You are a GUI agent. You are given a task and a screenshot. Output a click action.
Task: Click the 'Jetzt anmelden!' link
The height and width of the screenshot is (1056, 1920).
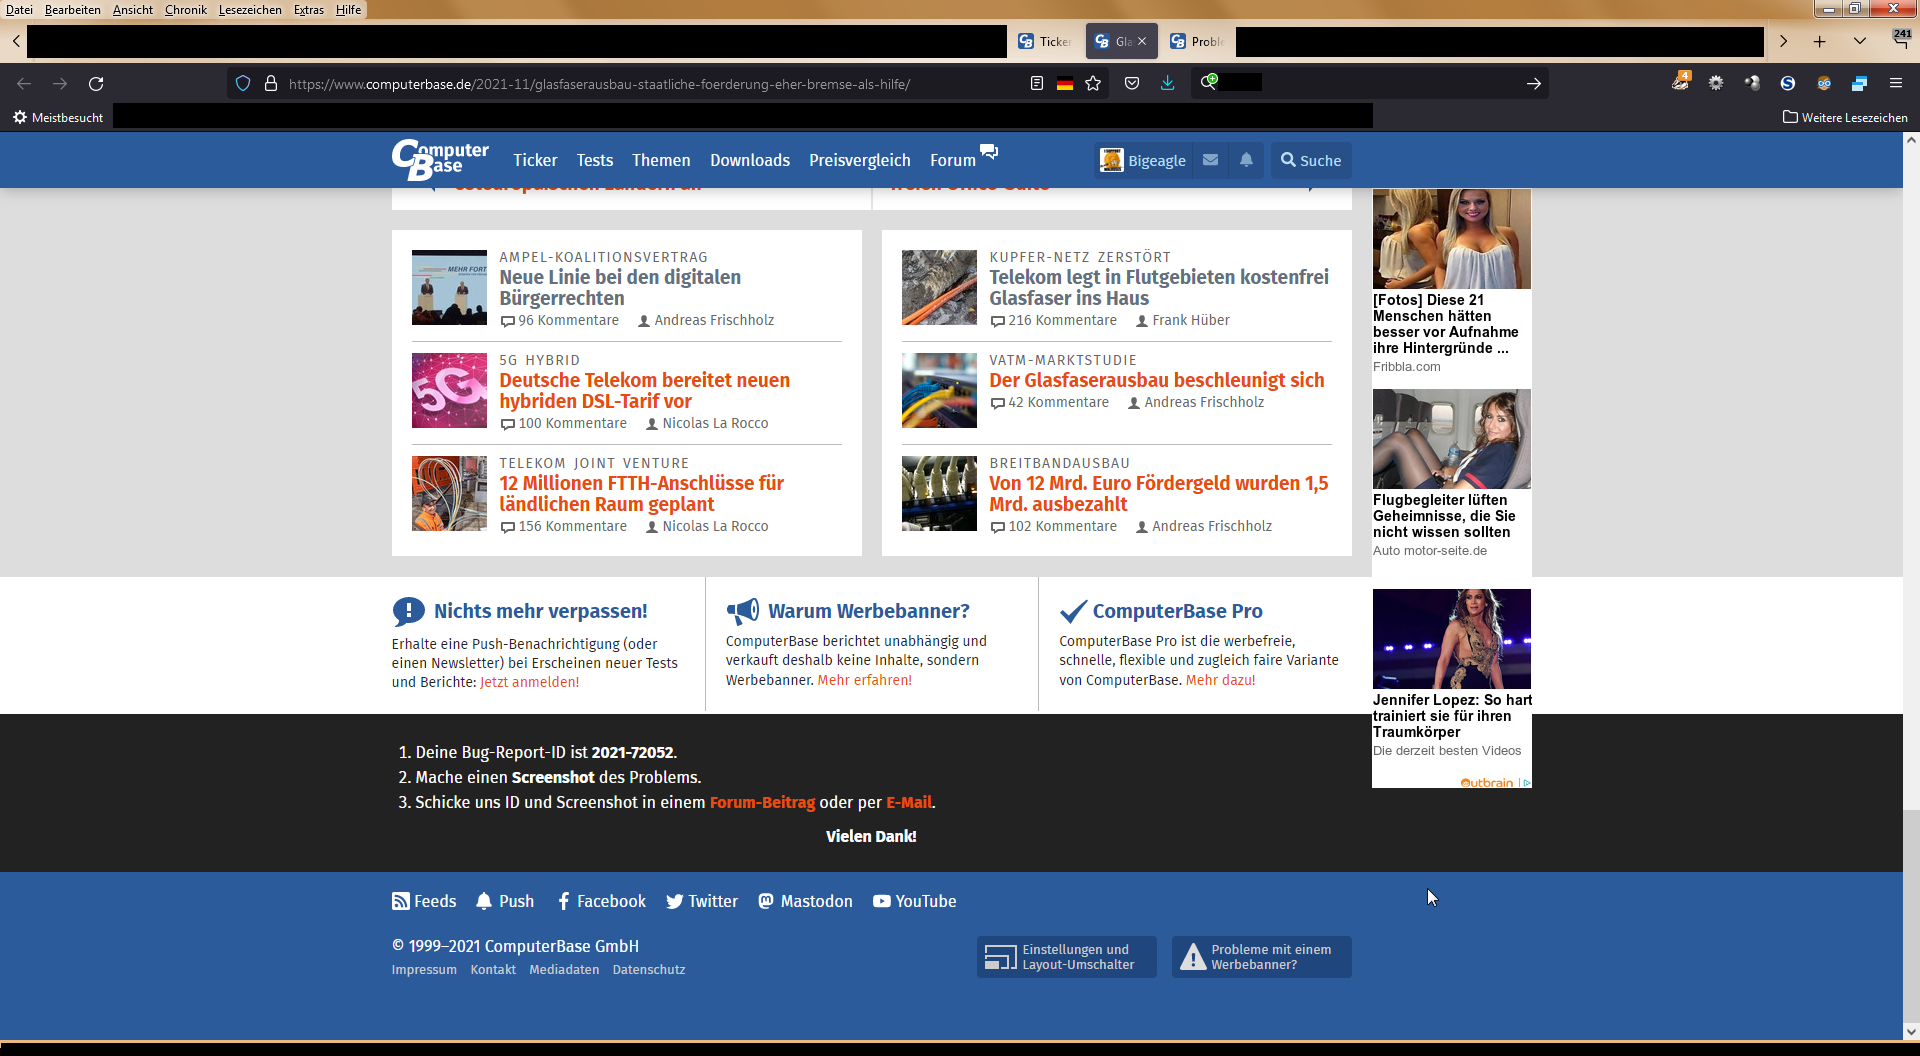pos(530,682)
